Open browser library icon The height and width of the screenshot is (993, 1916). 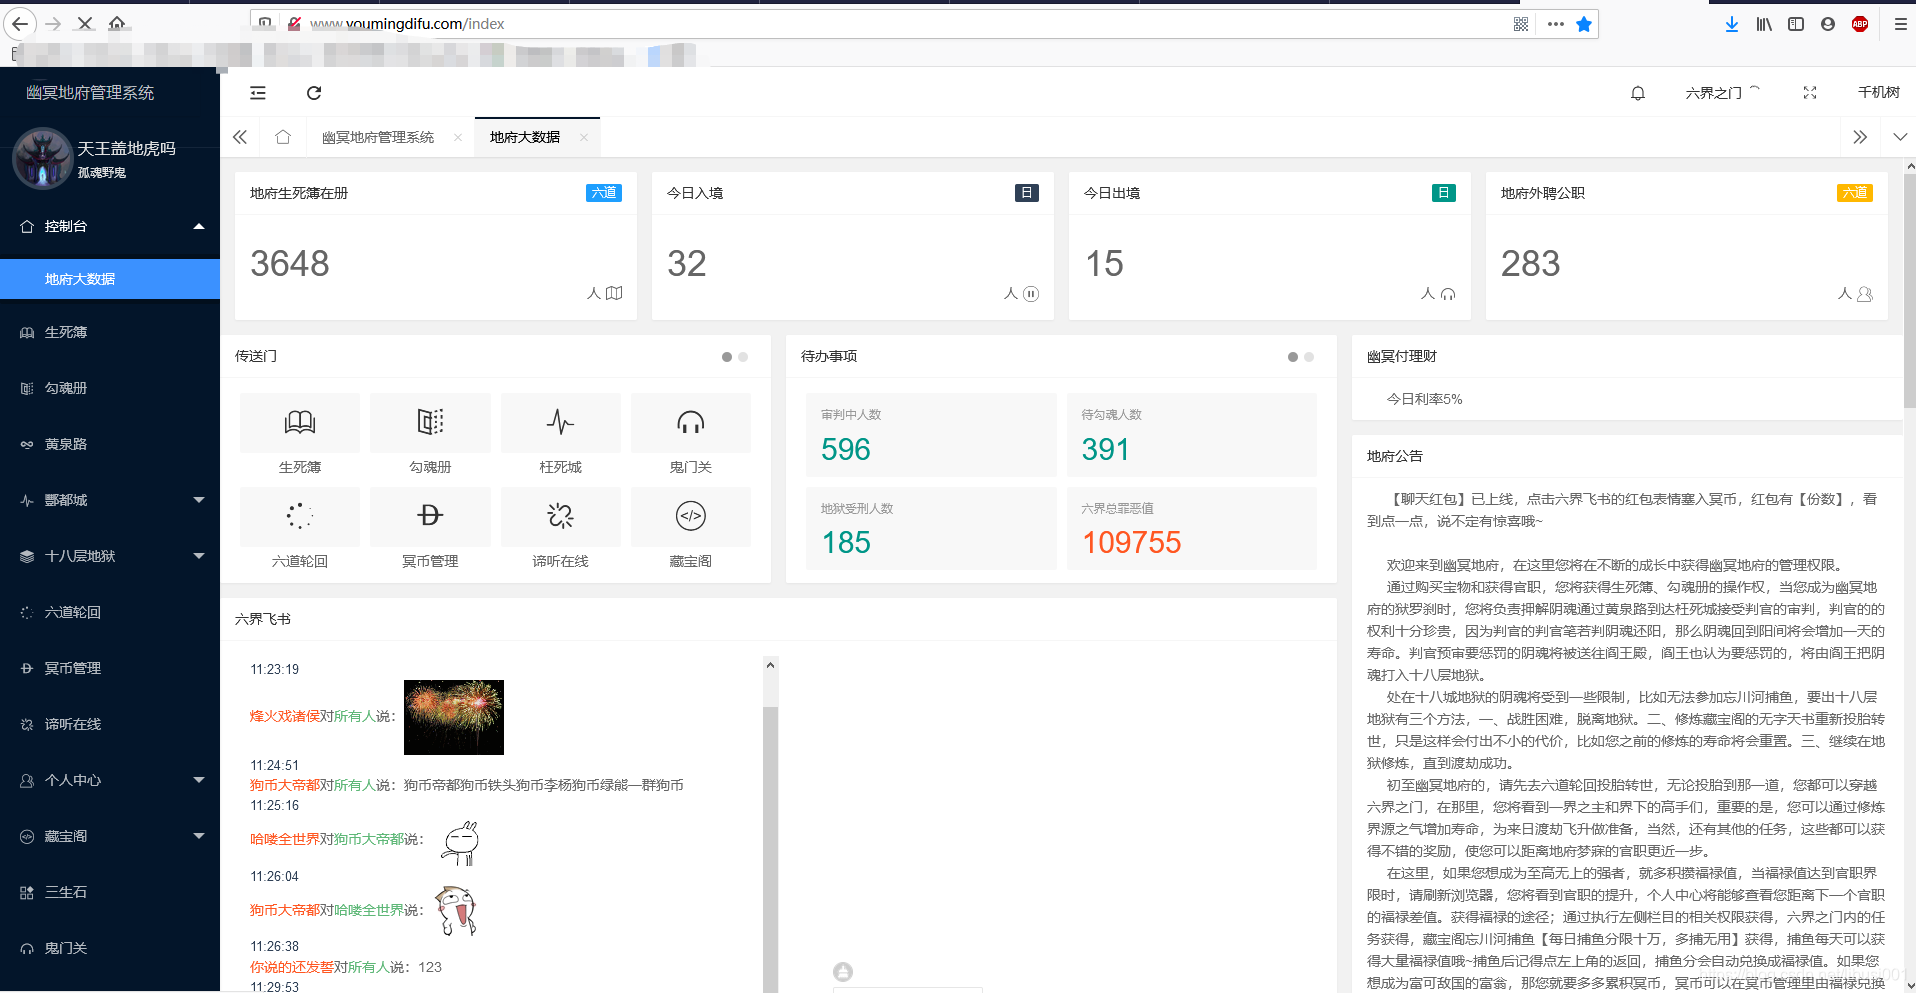pos(1764,24)
